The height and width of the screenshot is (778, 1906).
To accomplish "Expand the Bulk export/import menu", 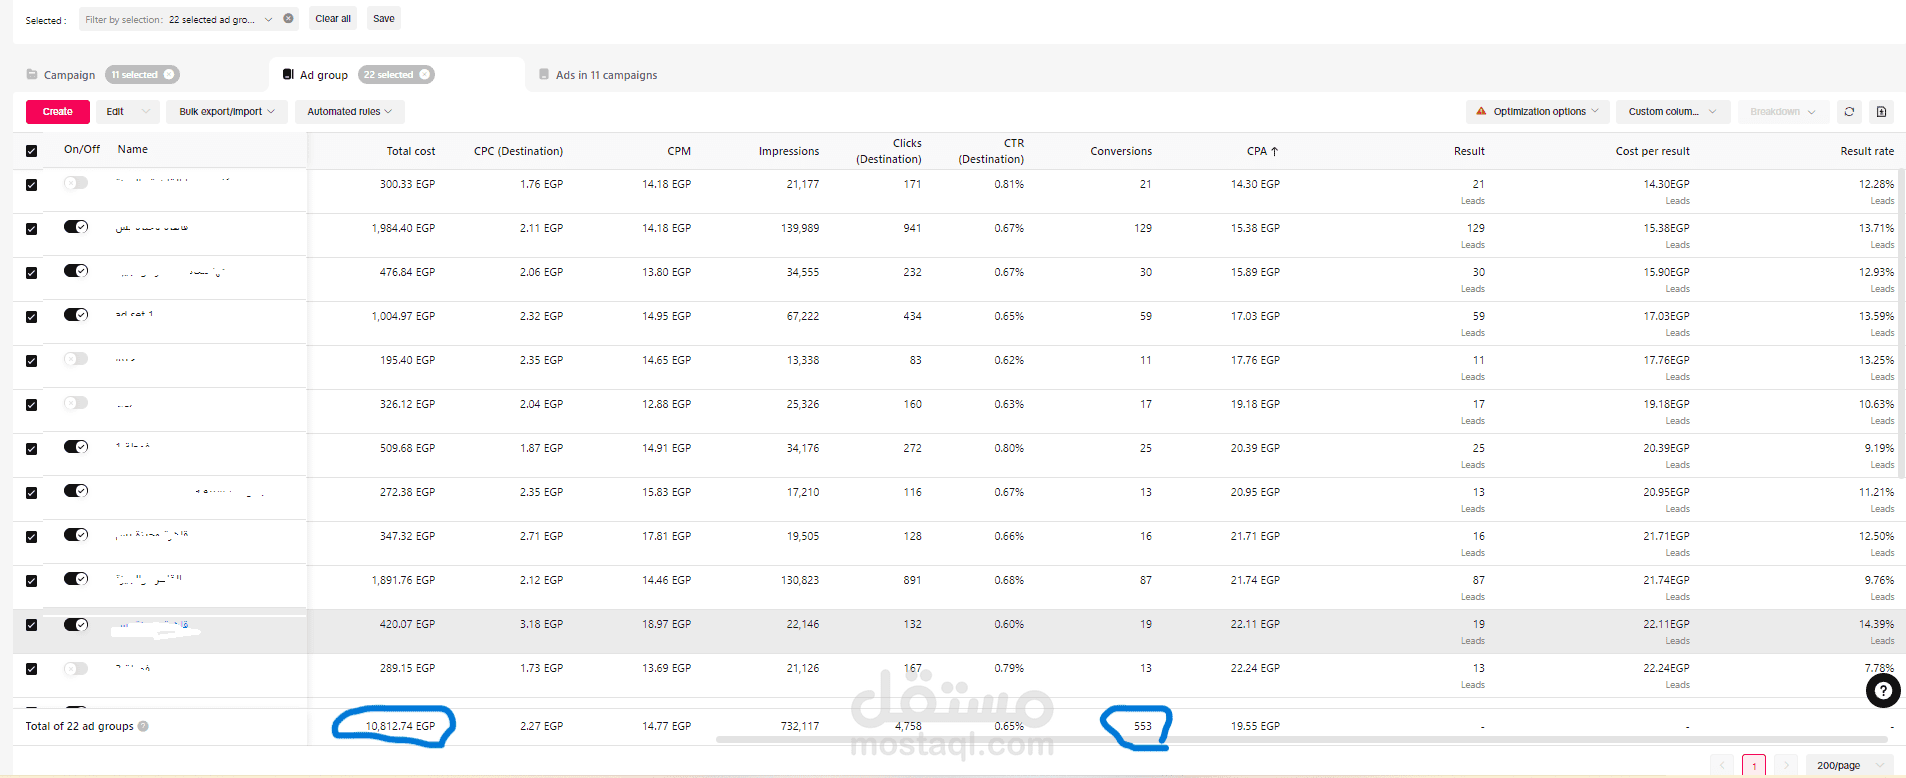I will (227, 112).
